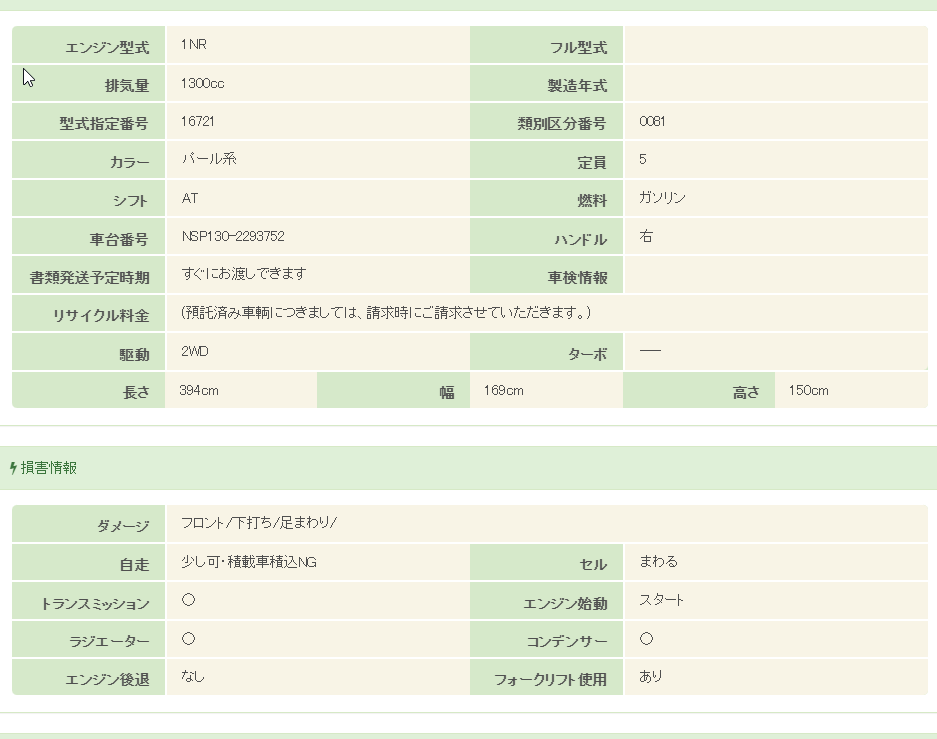
Task: Select the chassis number NSP130-2293752
Action: tap(233, 237)
